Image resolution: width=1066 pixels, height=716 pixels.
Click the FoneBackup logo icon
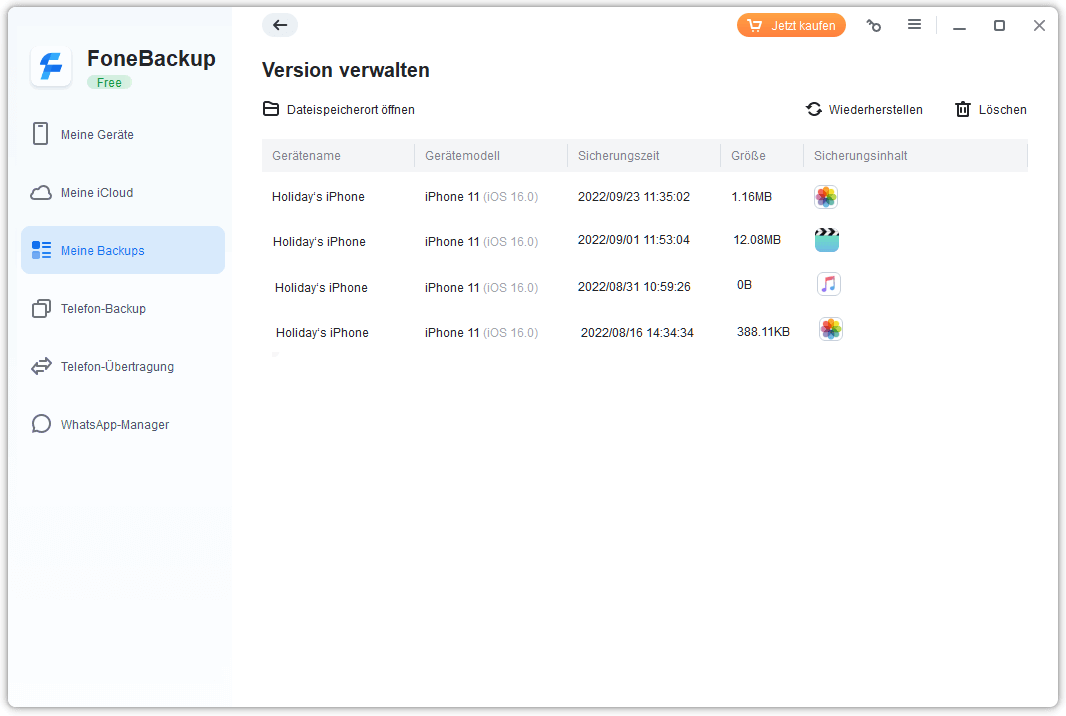tap(51, 67)
